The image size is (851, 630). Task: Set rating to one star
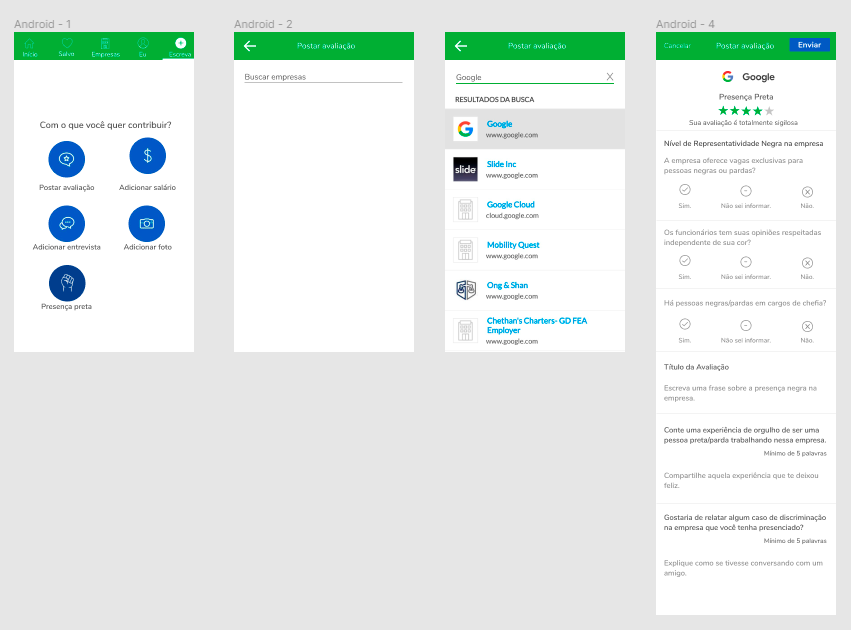(x=723, y=111)
